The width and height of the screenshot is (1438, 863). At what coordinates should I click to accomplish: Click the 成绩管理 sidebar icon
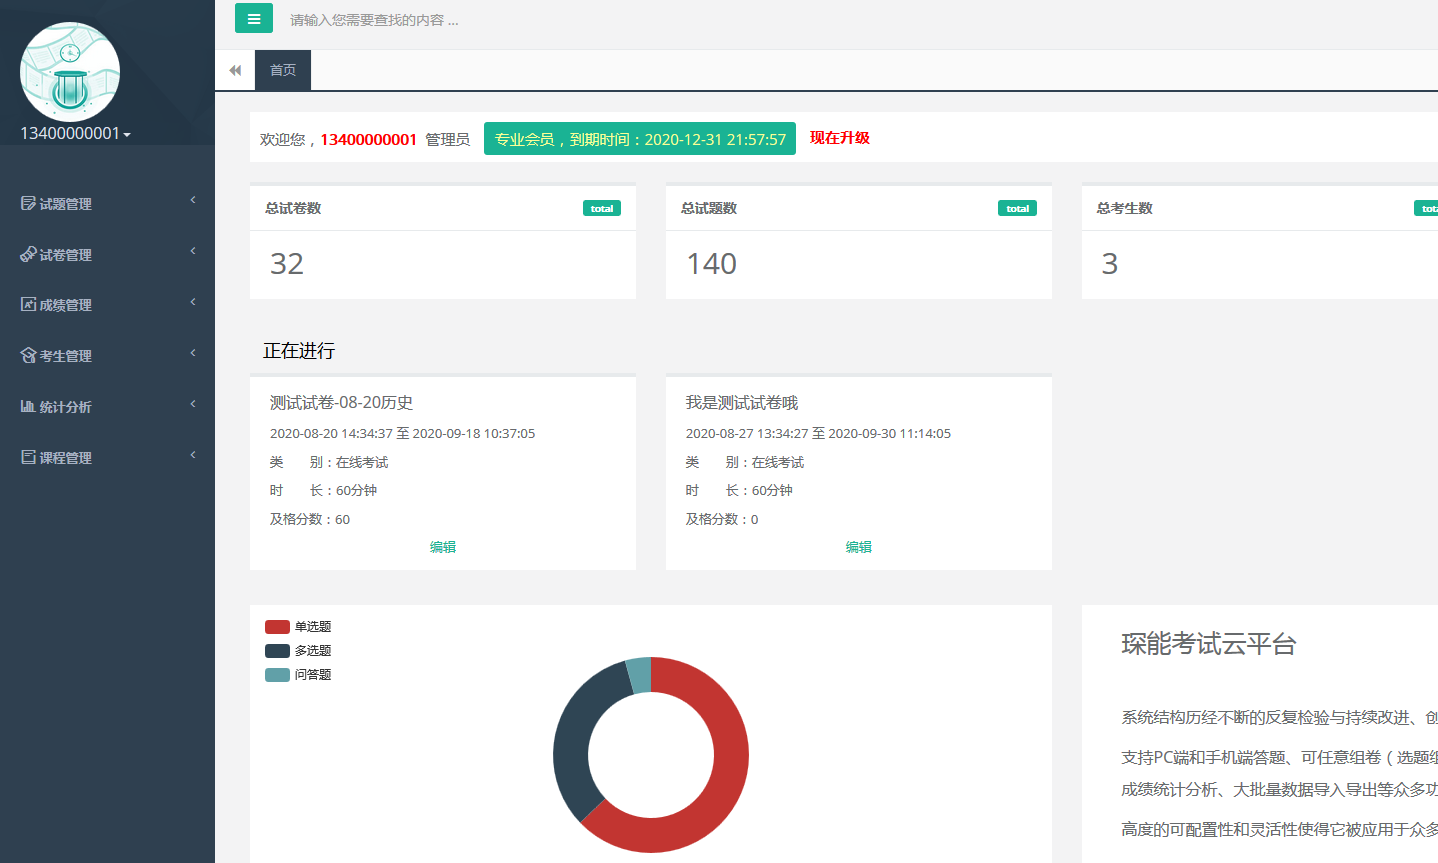[x=28, y=304]
